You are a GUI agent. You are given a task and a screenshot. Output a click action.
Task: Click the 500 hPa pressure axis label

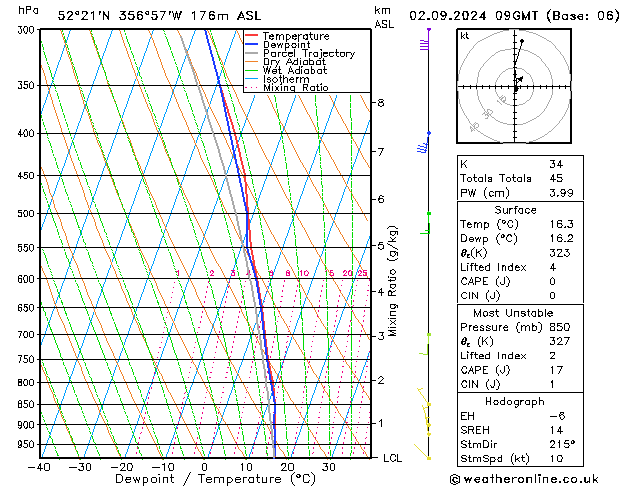(x=25, y=214)
